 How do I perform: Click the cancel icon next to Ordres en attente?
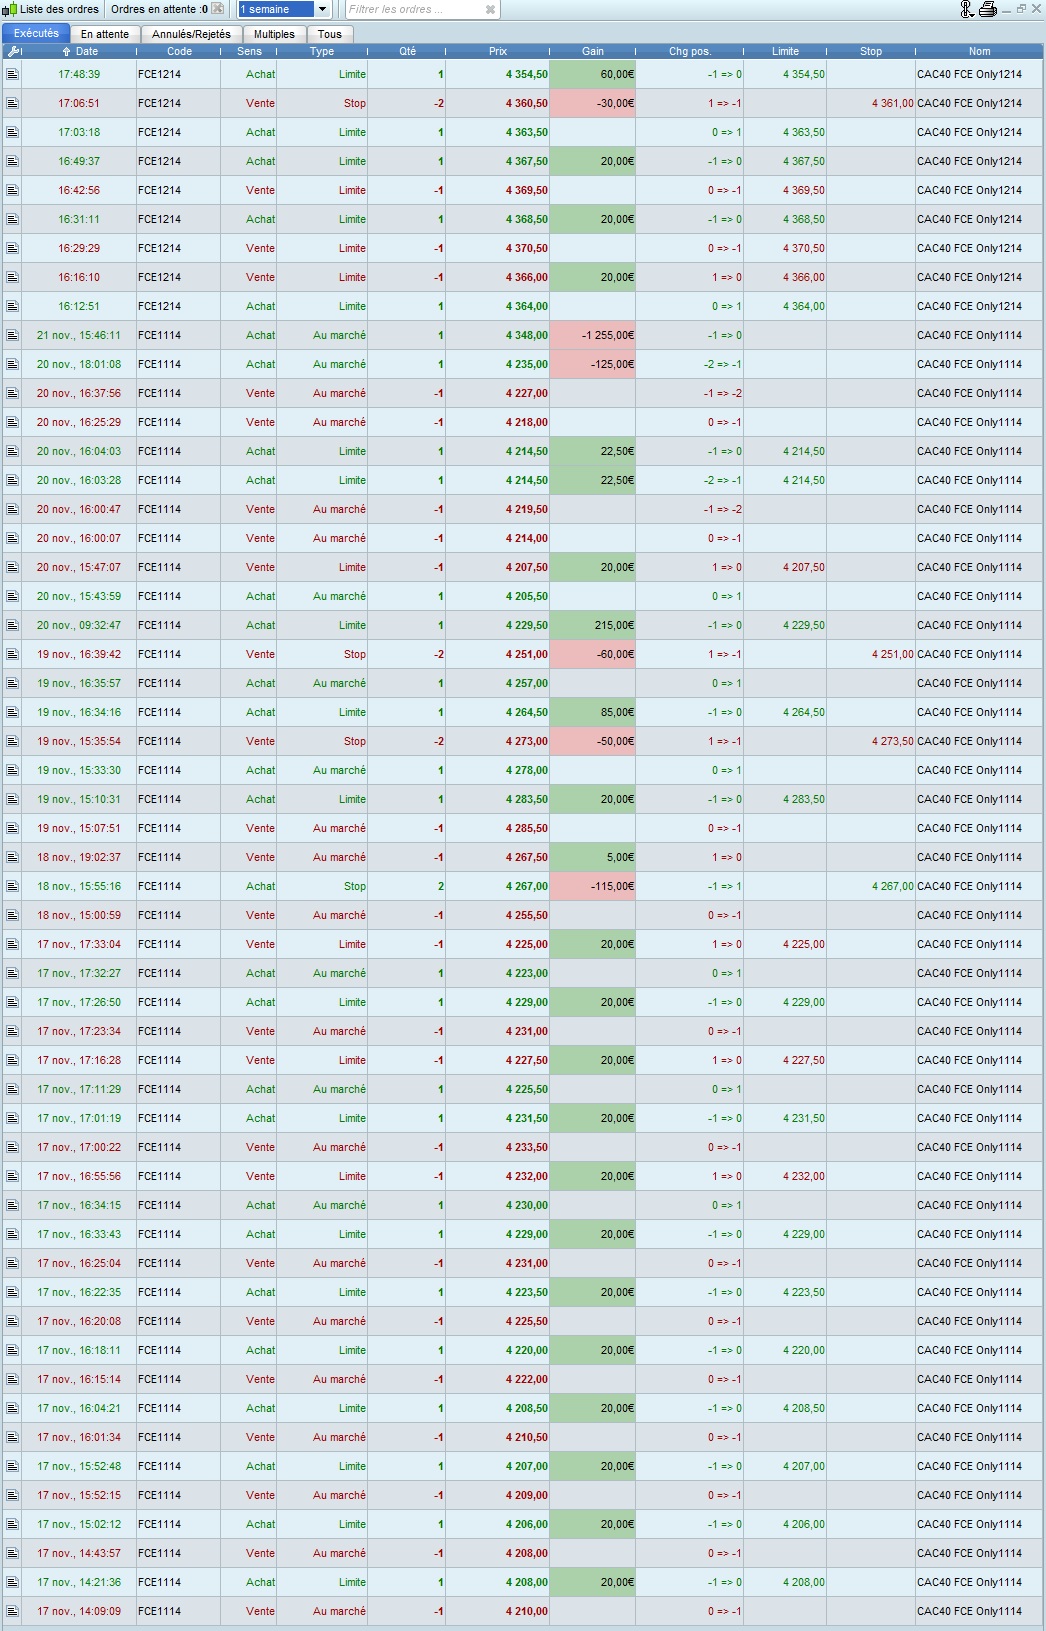tap(218, 9)
